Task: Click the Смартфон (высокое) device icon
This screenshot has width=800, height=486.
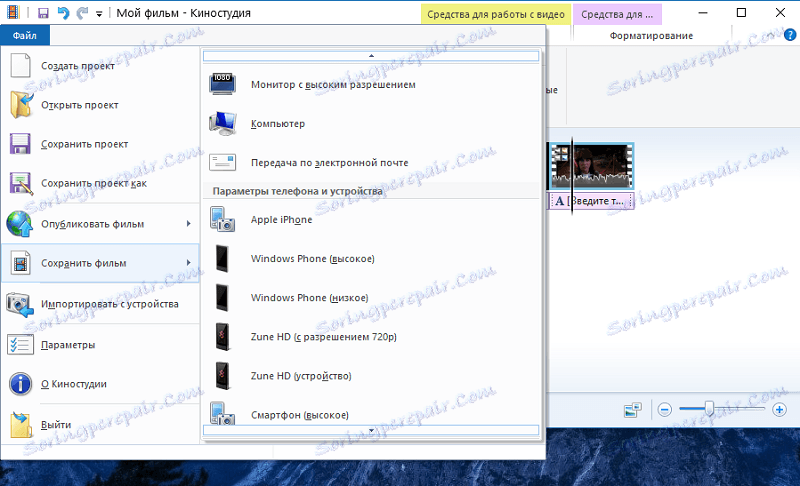Action: 222,413
